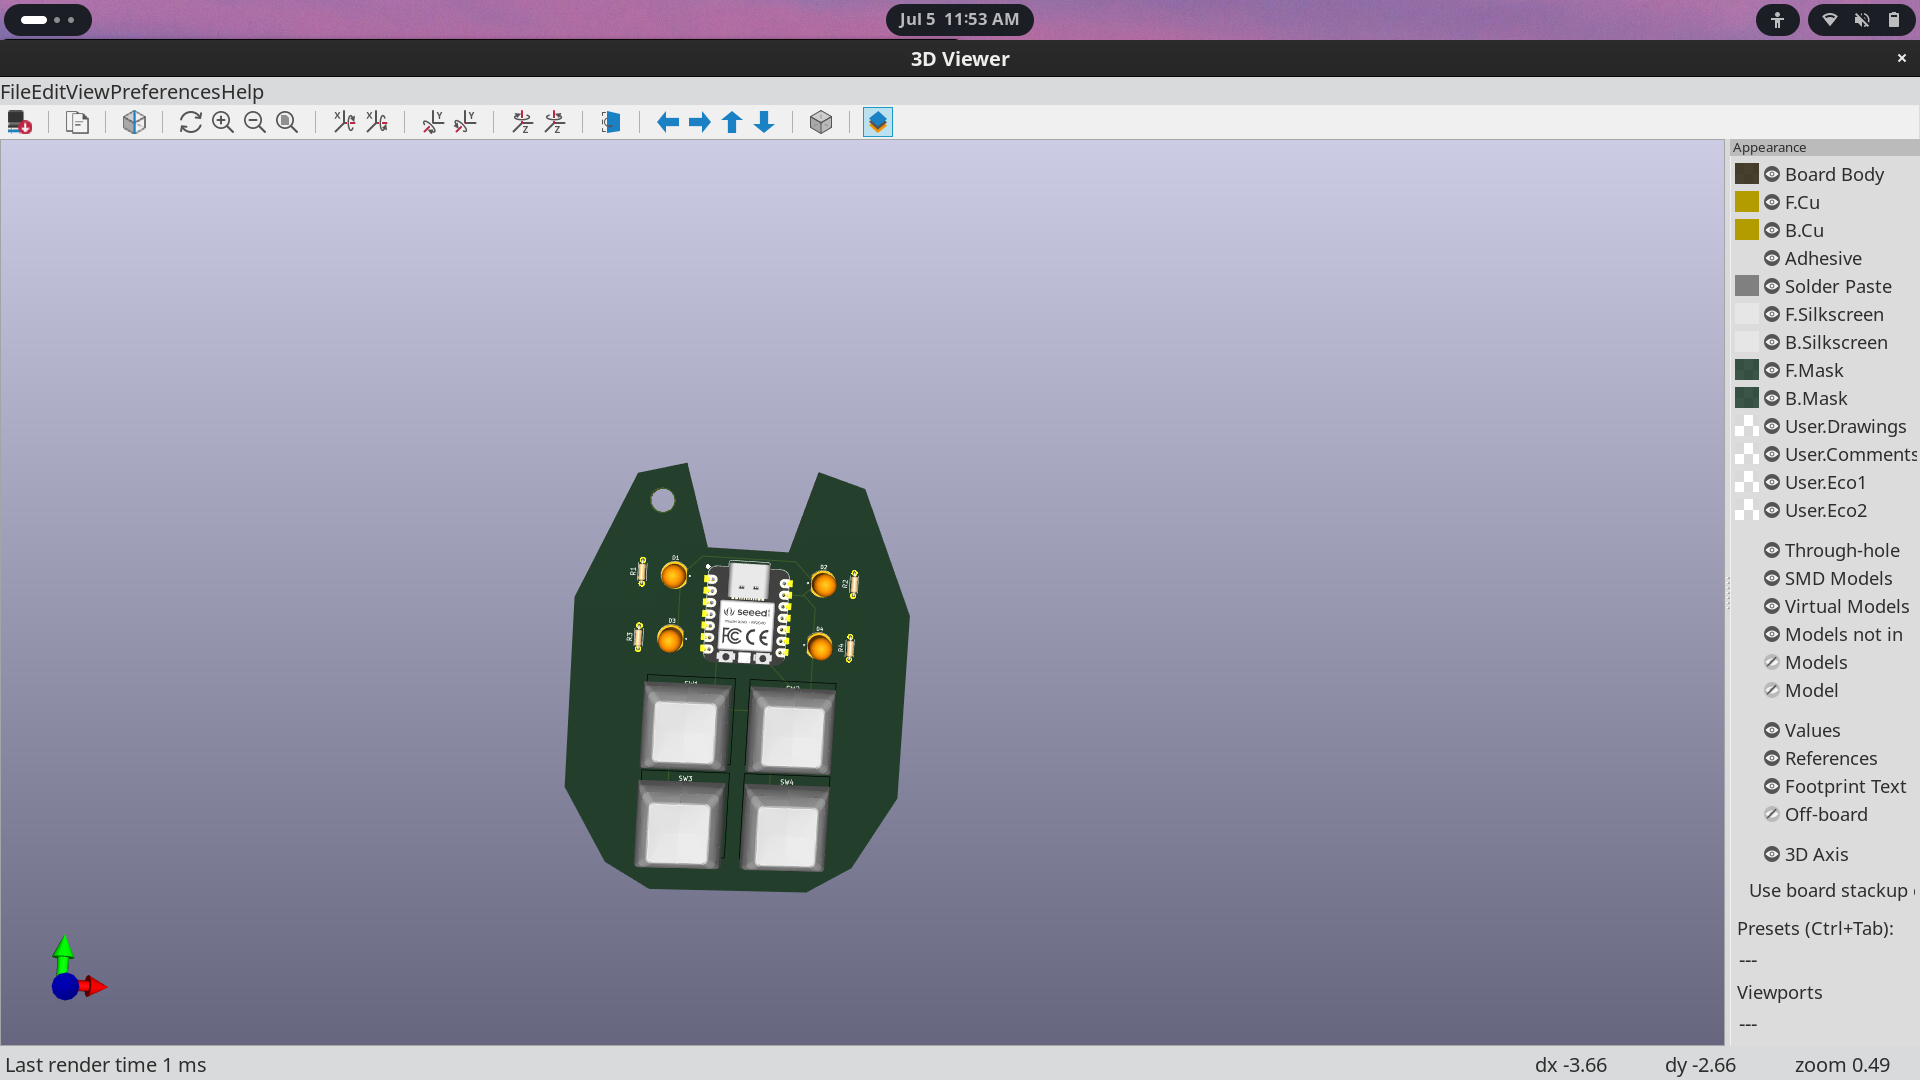Screen dimensions: 1920x1080
Task: Open the View menu
Action: 88,92
